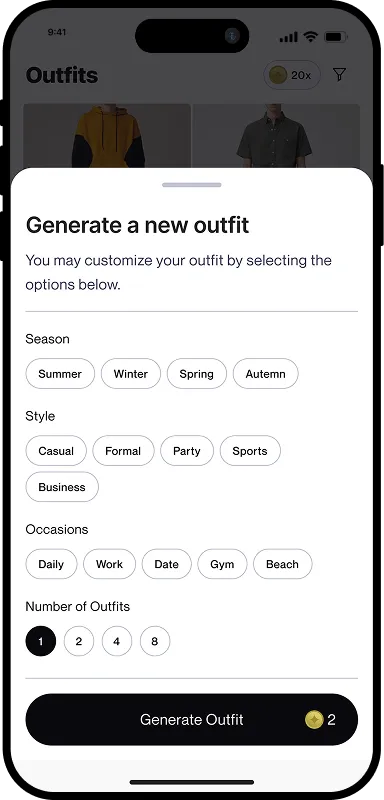Image resolution: width=384 pixels, height=800 pixels.
Task: Choose 4 as number of outfits
Action: (x=117, y=641)
